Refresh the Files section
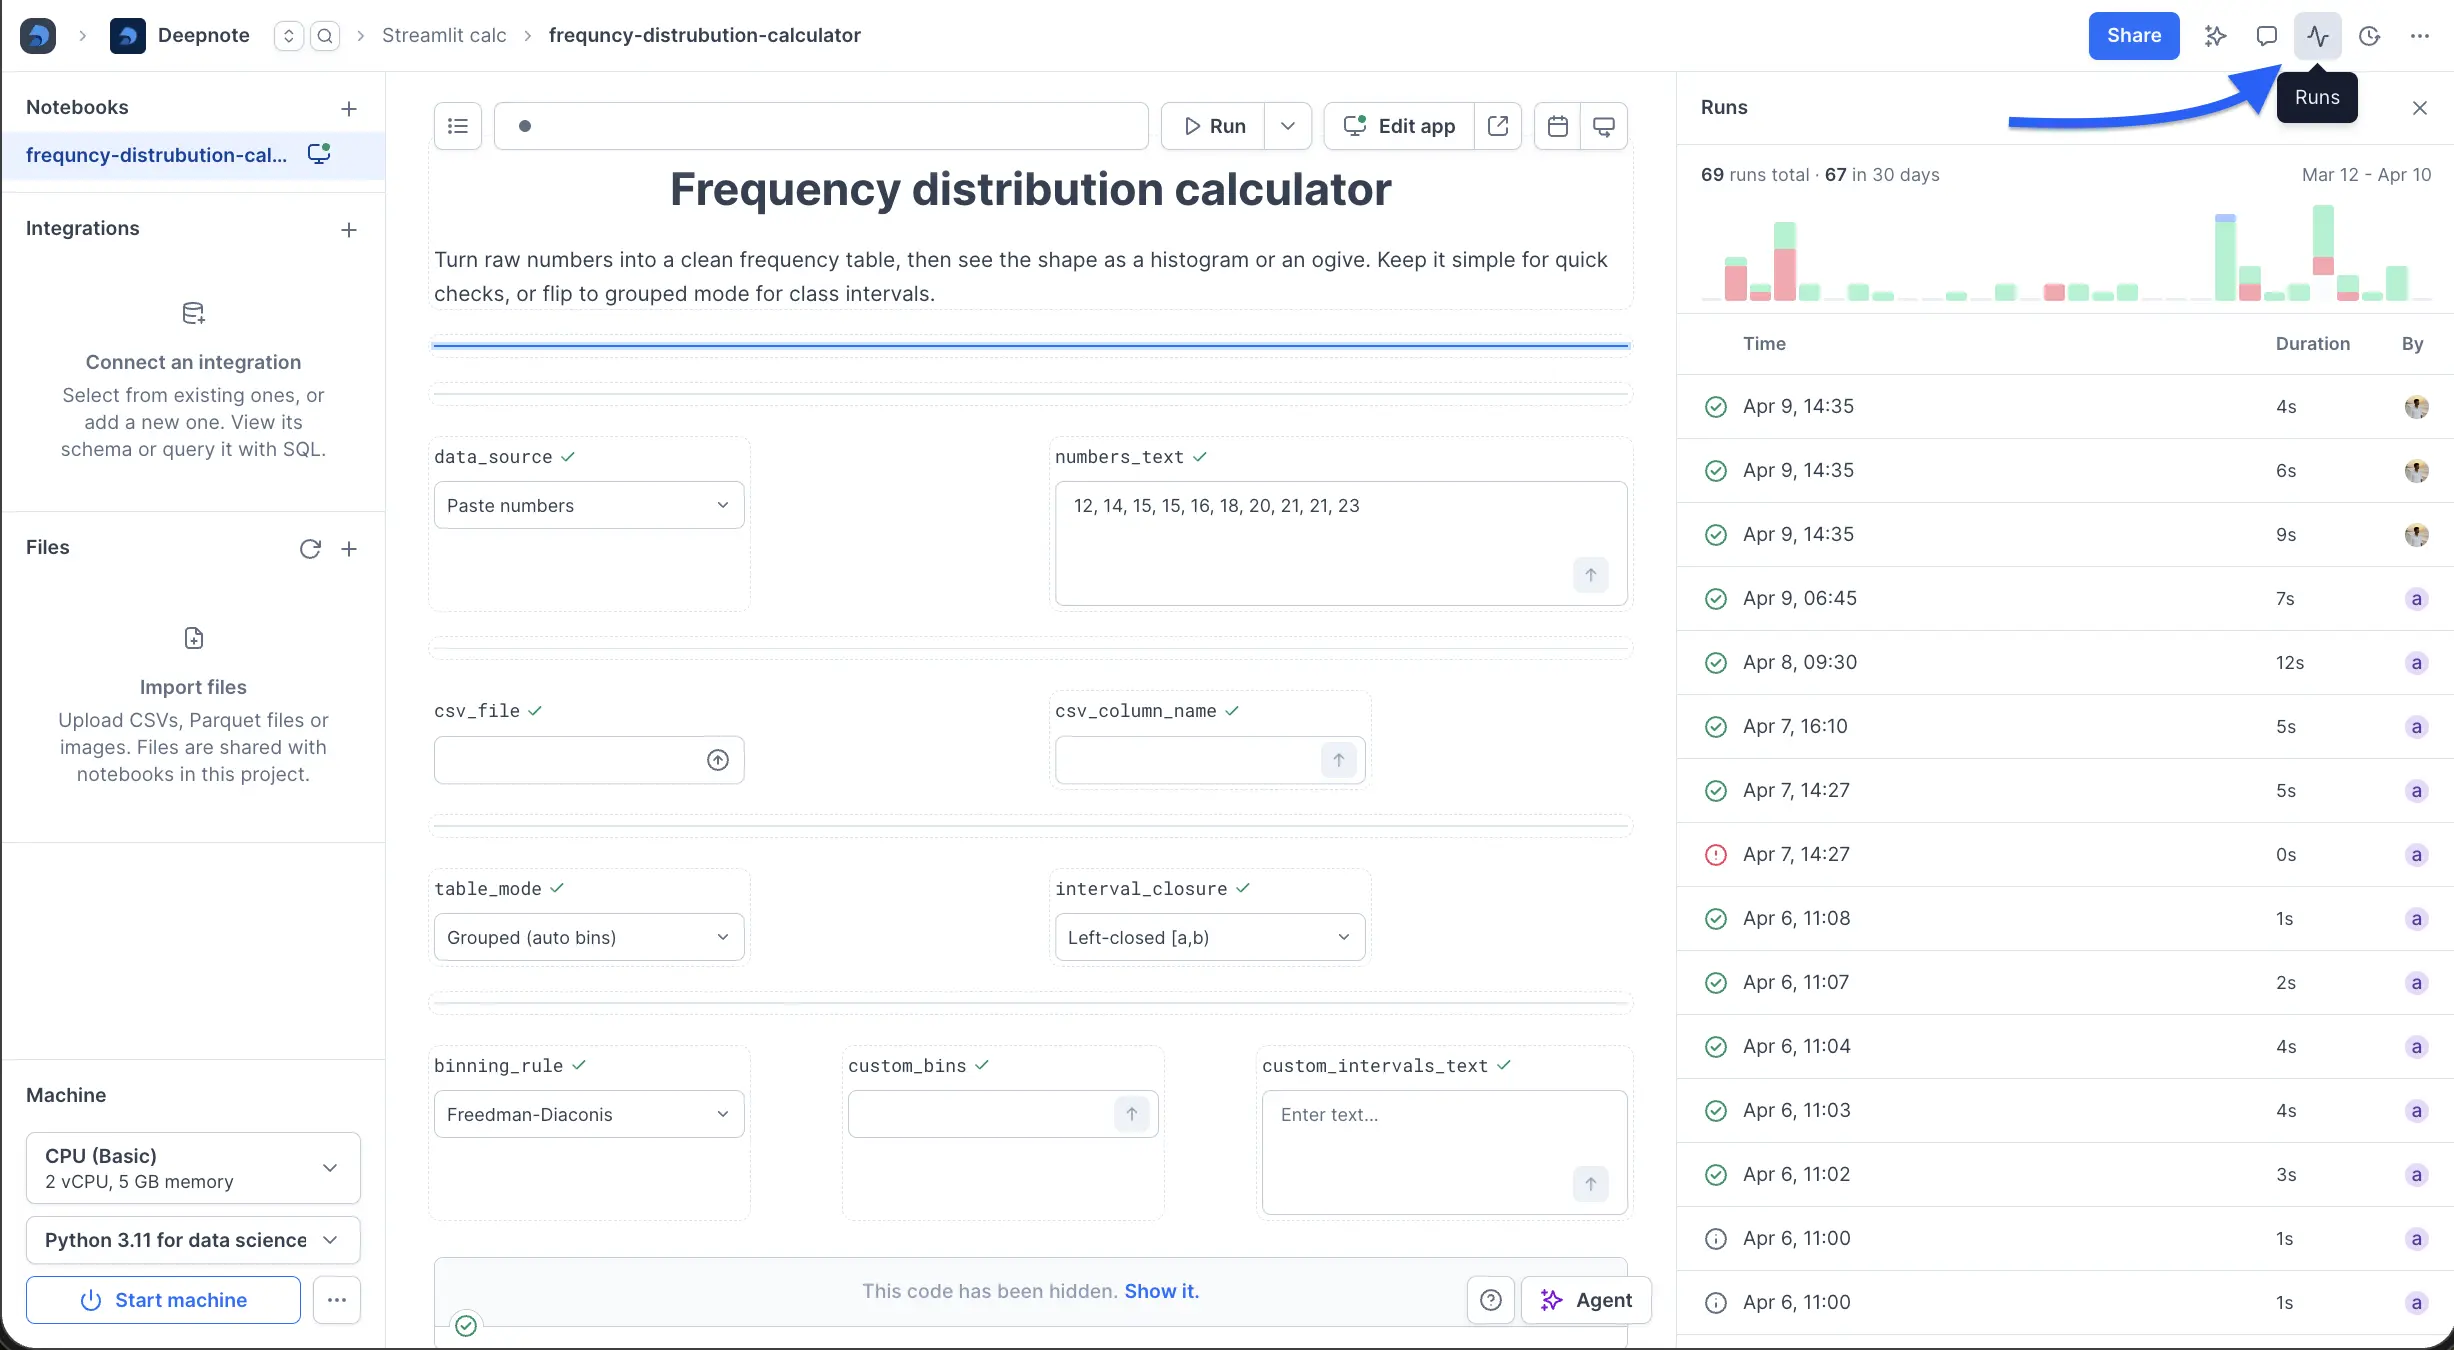This screenshot has height=1350, width=2454. click(x=310, y=549)
